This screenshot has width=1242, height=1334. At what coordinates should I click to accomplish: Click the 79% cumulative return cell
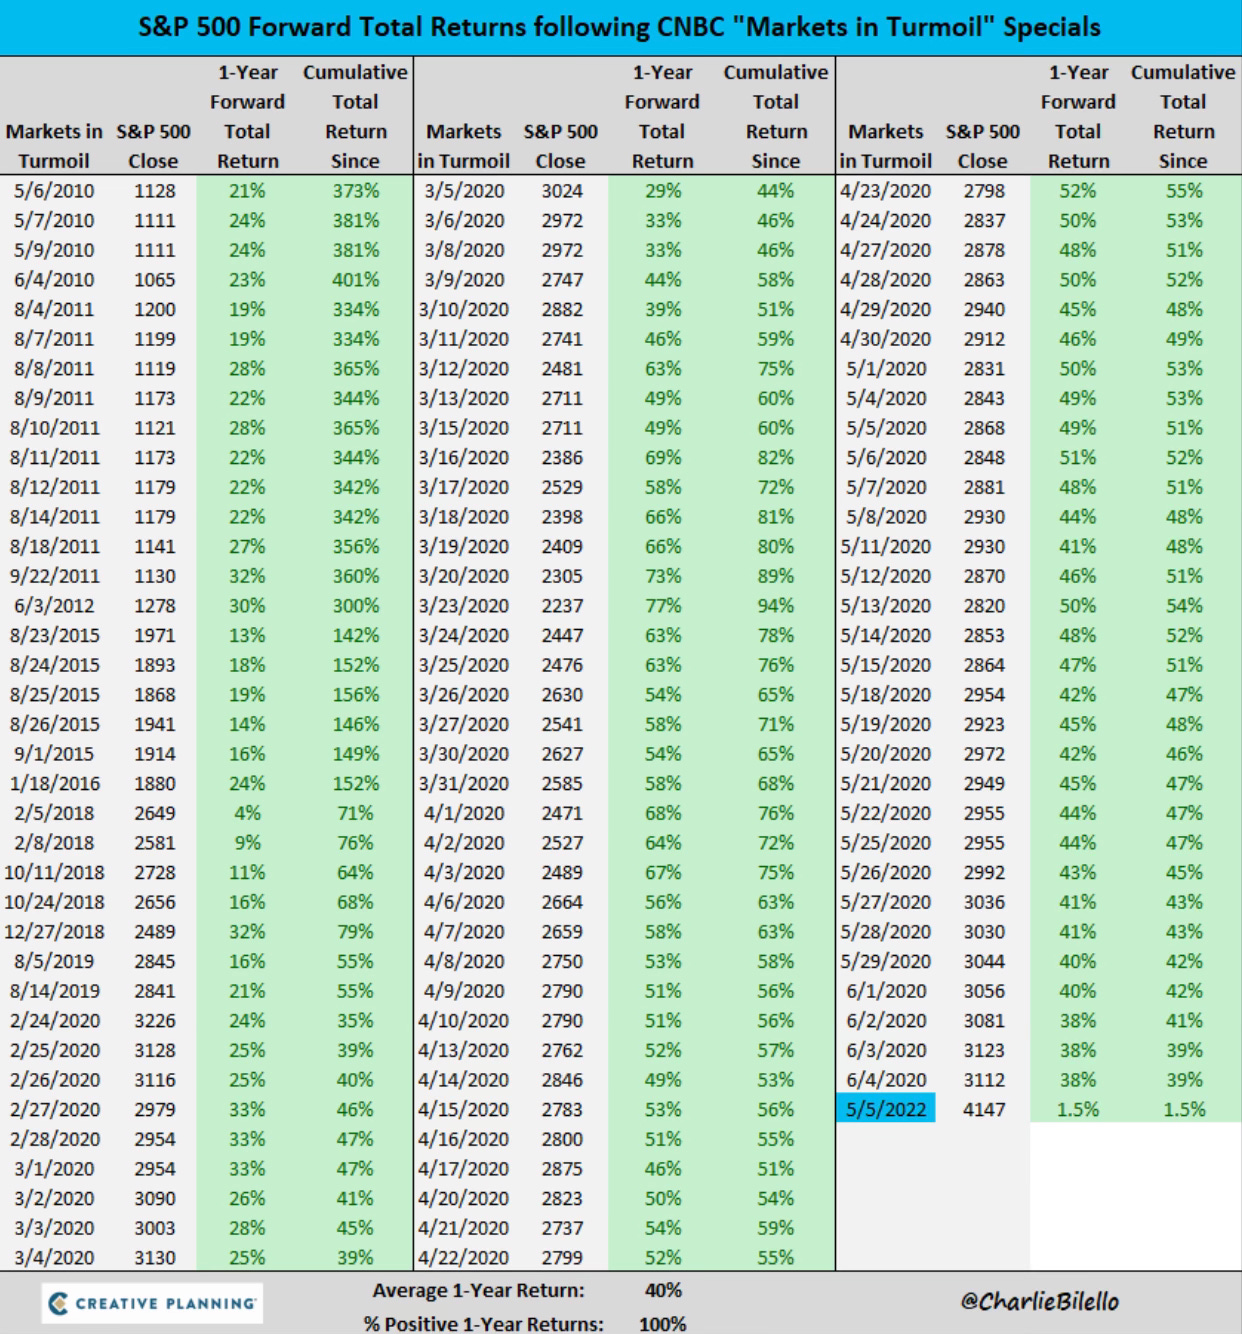pyautogui.click(x=356, y=931)
